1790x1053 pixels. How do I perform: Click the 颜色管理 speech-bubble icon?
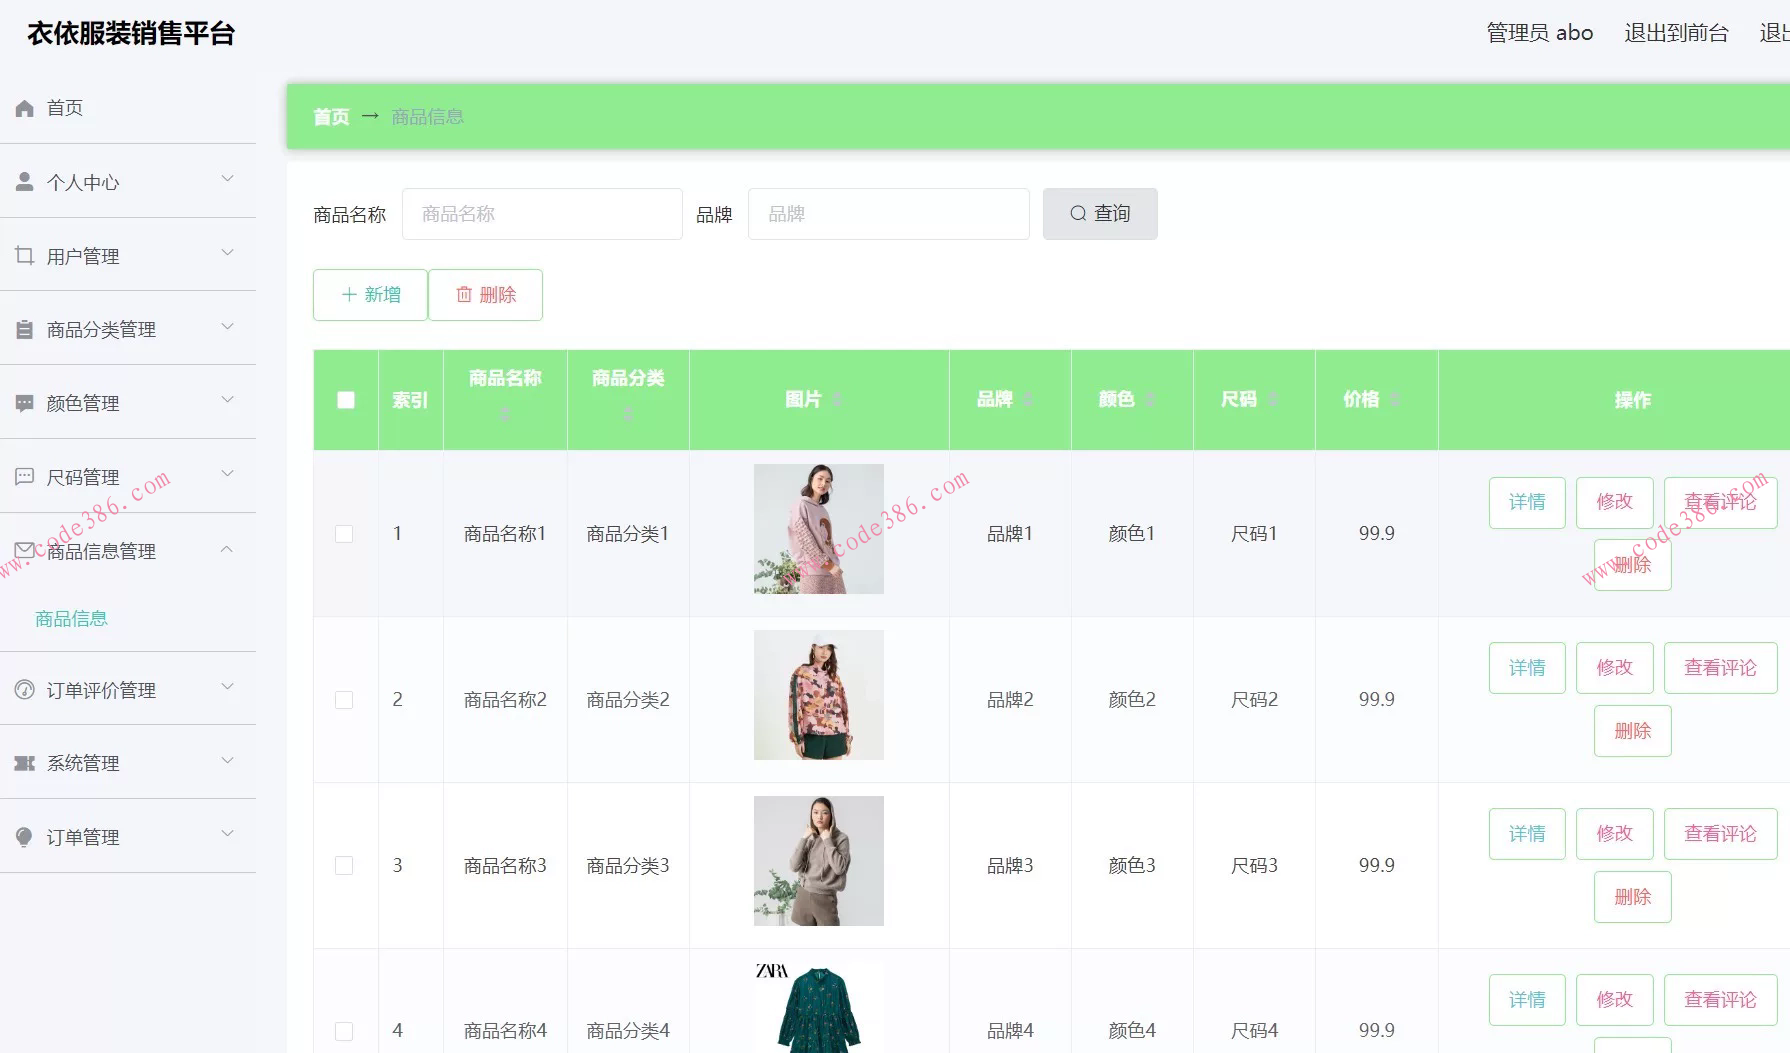tap(24, 402)
